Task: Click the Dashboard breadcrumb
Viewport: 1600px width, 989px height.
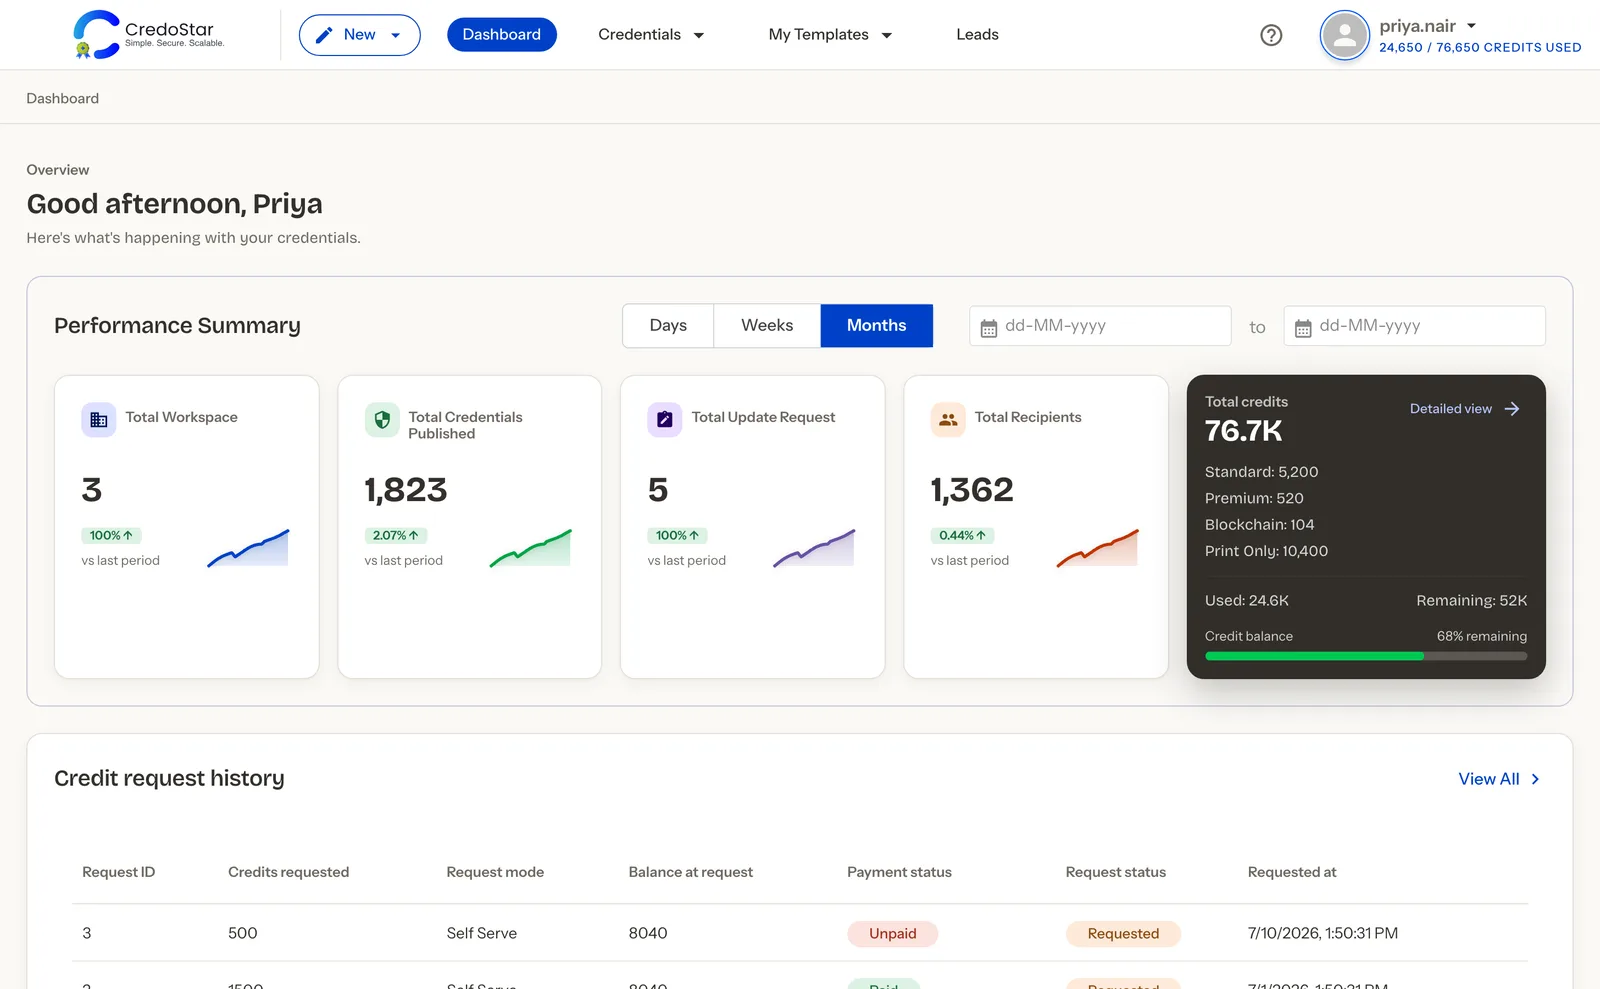Action: click(63, 98)
